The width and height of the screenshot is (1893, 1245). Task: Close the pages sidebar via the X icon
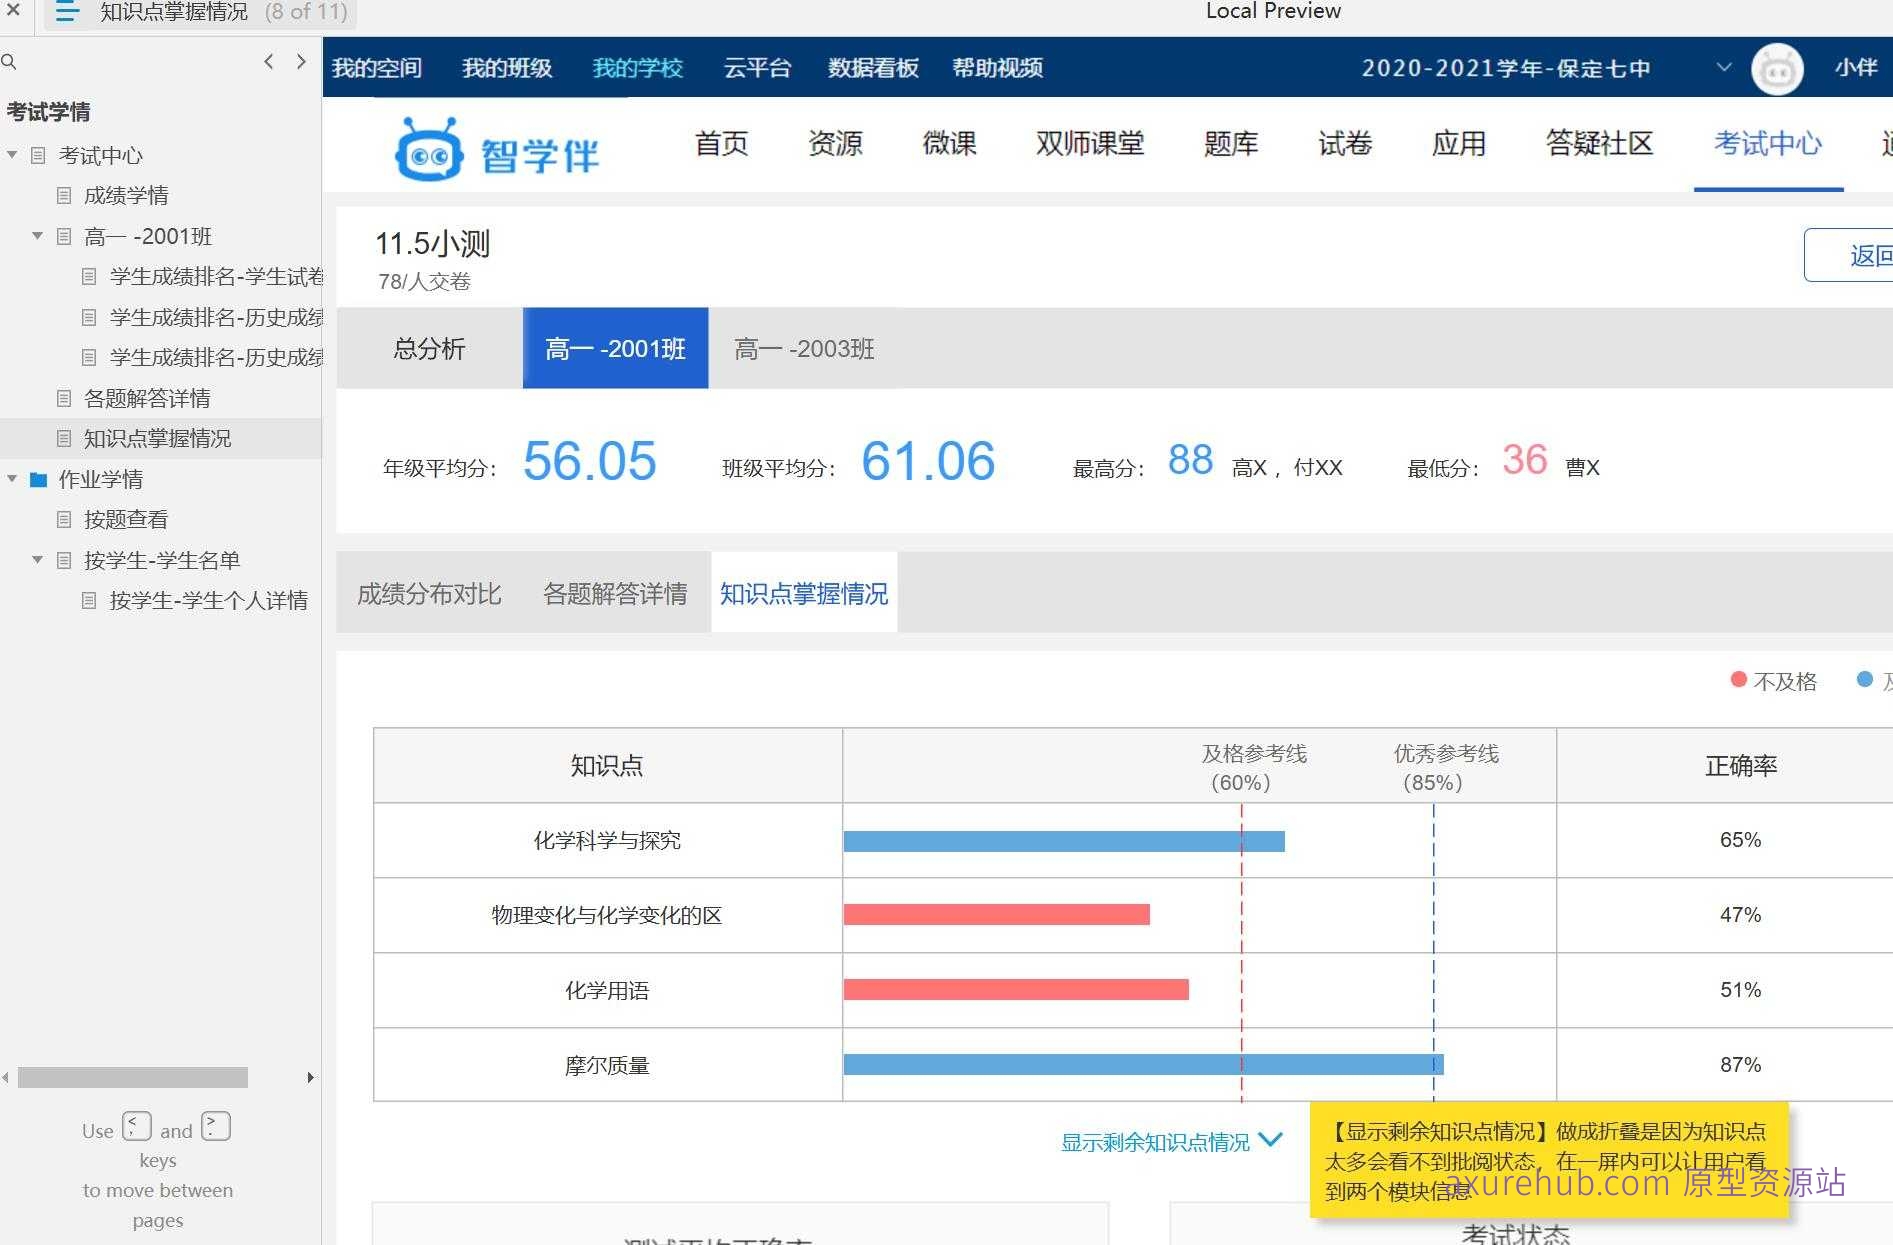[x=13, y=11]
